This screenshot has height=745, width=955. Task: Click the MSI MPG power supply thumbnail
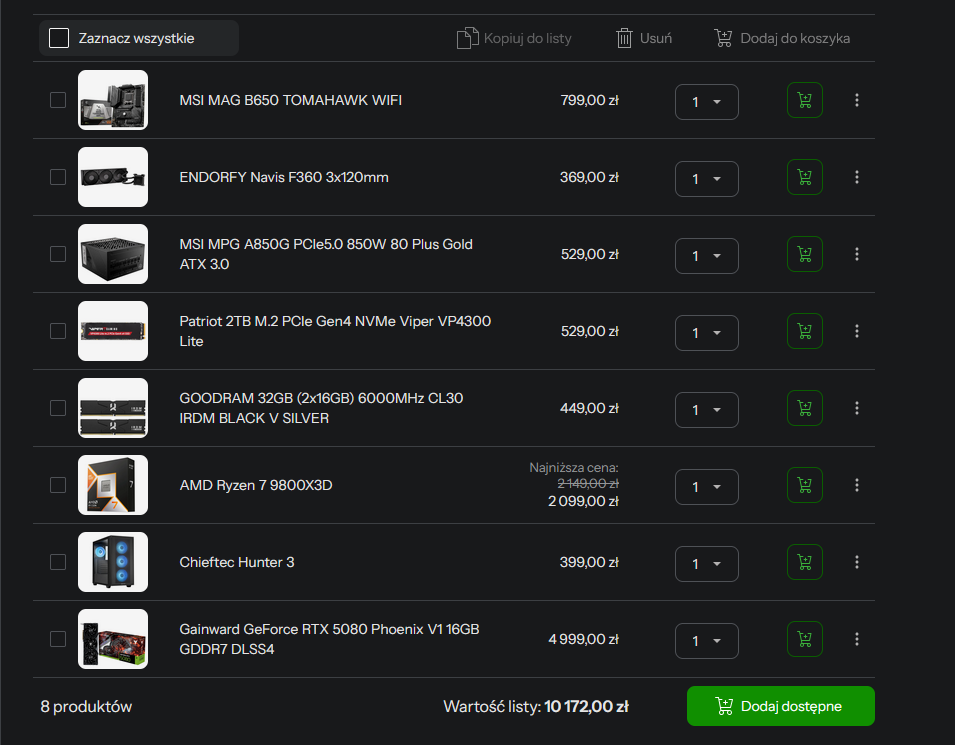point(113,254)
